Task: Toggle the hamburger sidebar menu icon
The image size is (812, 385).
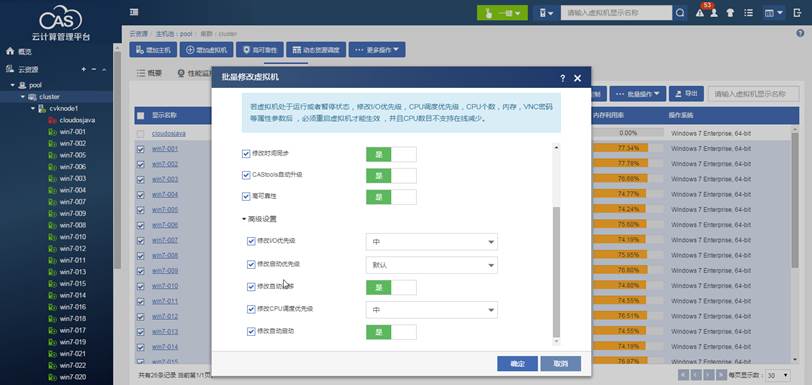Action: 134,12
